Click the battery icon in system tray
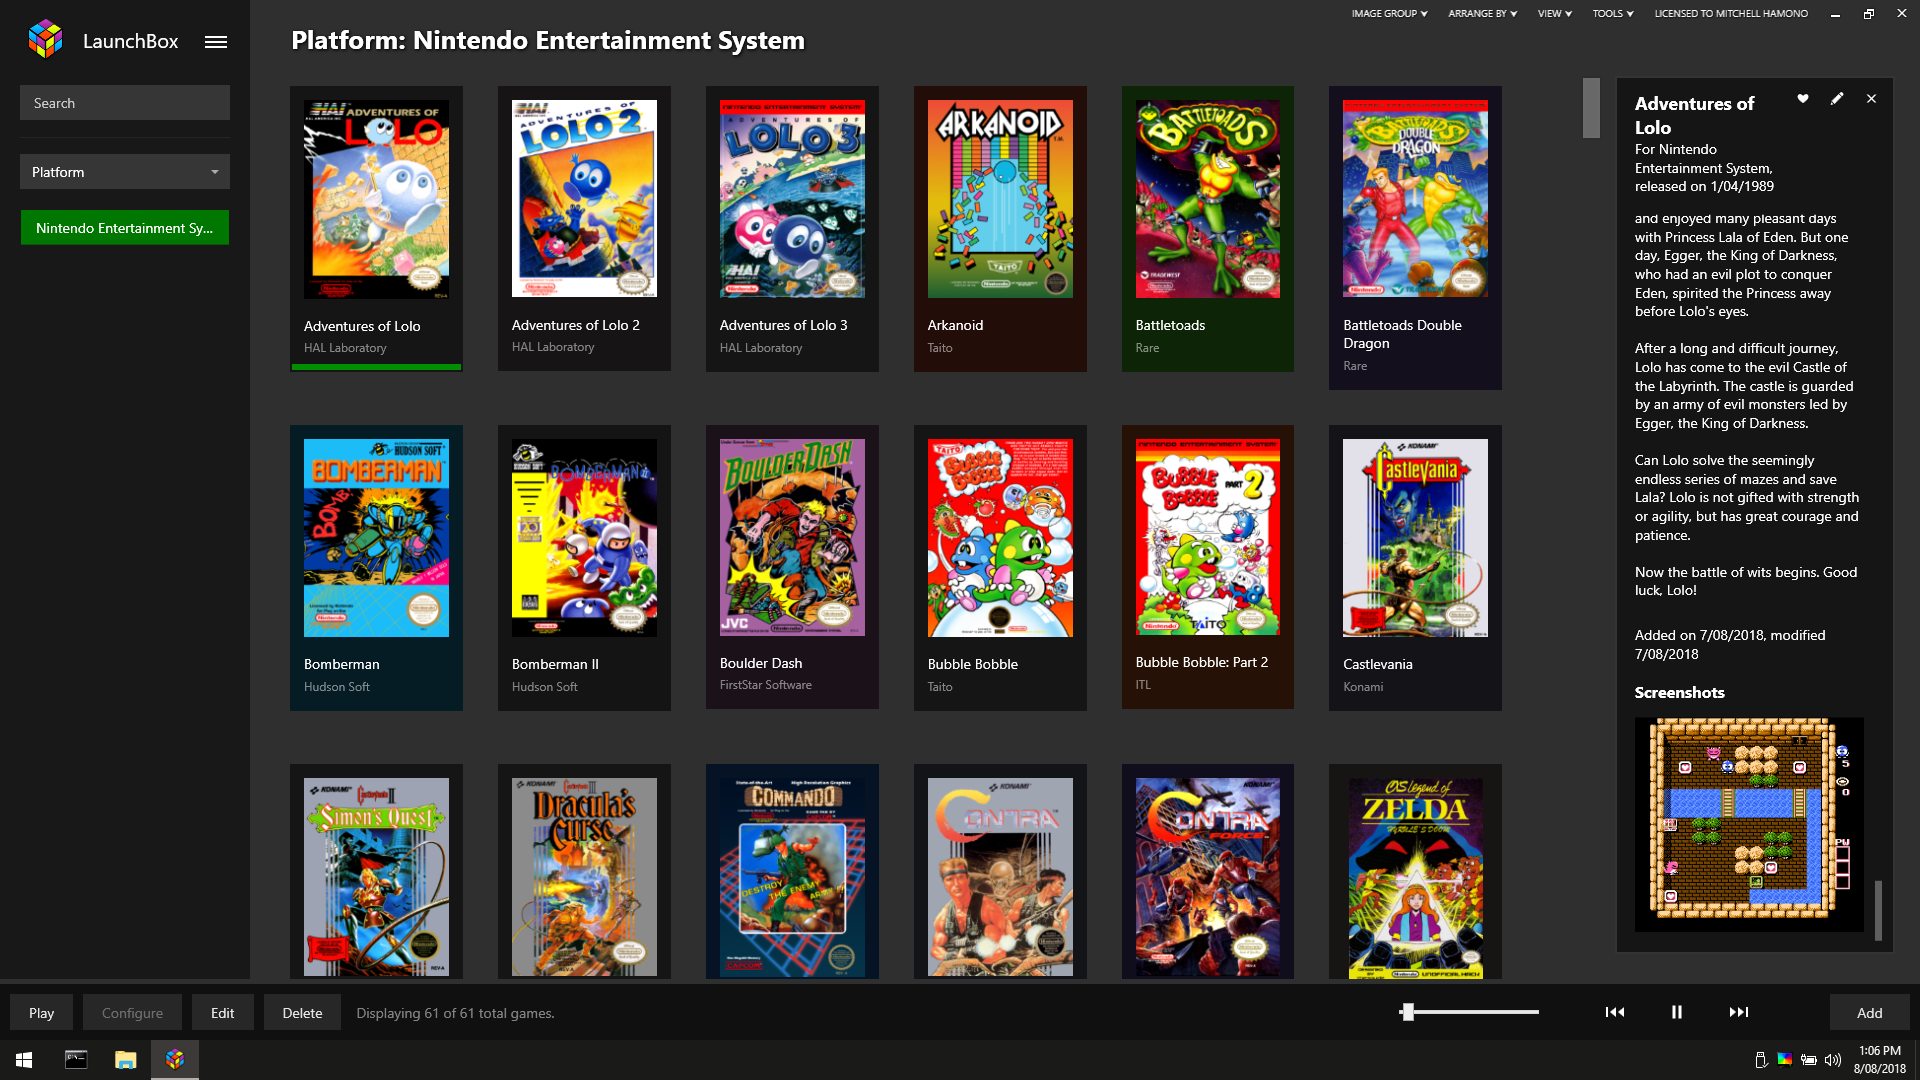This screenshot has height=1080, width=1920. point(1809,1060)
